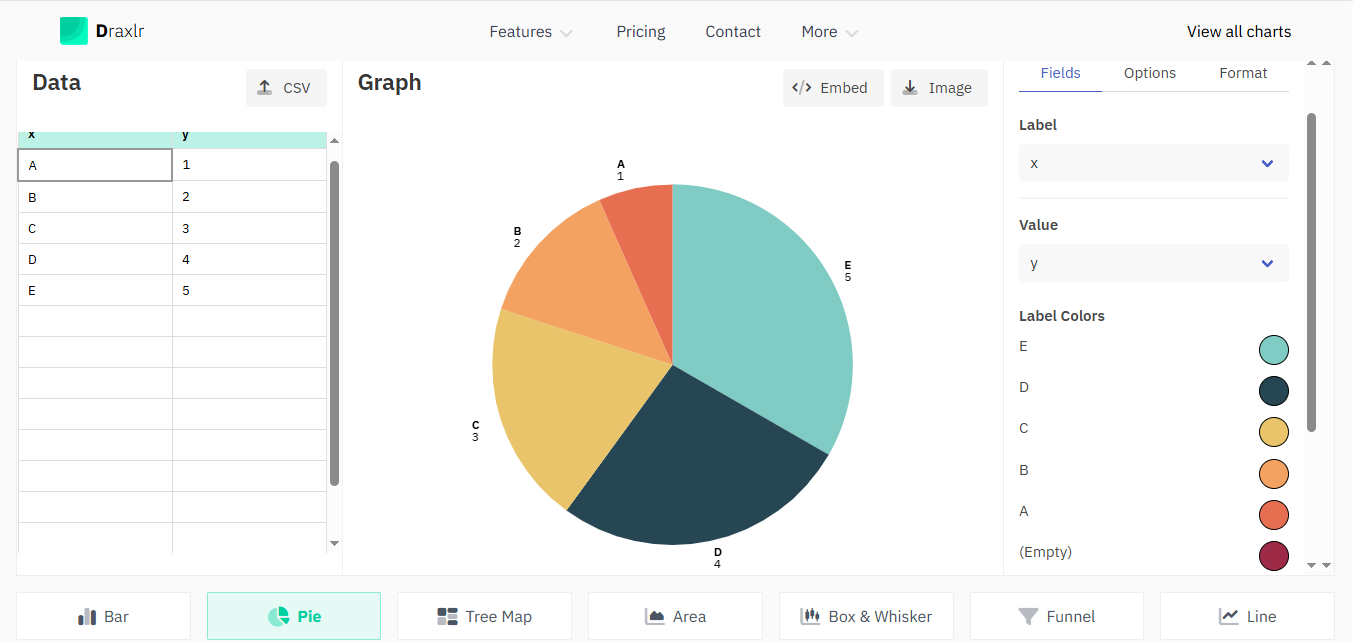The image size is (1353, 642).
Task: Expand the More navigation menu
Action: [828, 31]
